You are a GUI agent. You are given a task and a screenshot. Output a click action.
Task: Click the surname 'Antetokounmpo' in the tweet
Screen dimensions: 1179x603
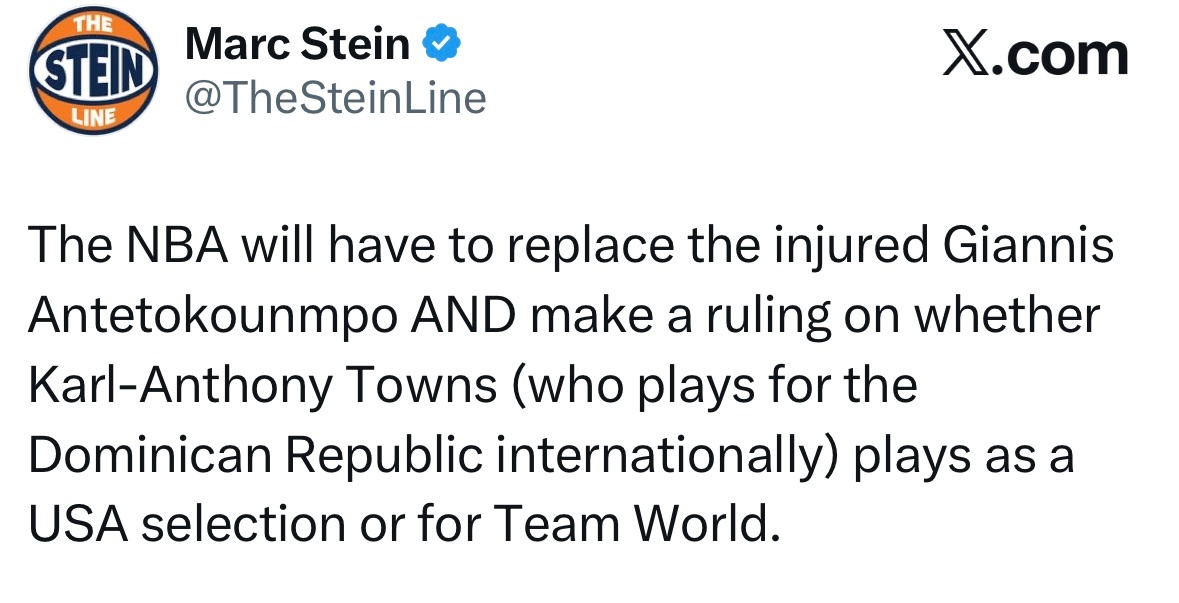pyautogui.click(x=213, y=317)
